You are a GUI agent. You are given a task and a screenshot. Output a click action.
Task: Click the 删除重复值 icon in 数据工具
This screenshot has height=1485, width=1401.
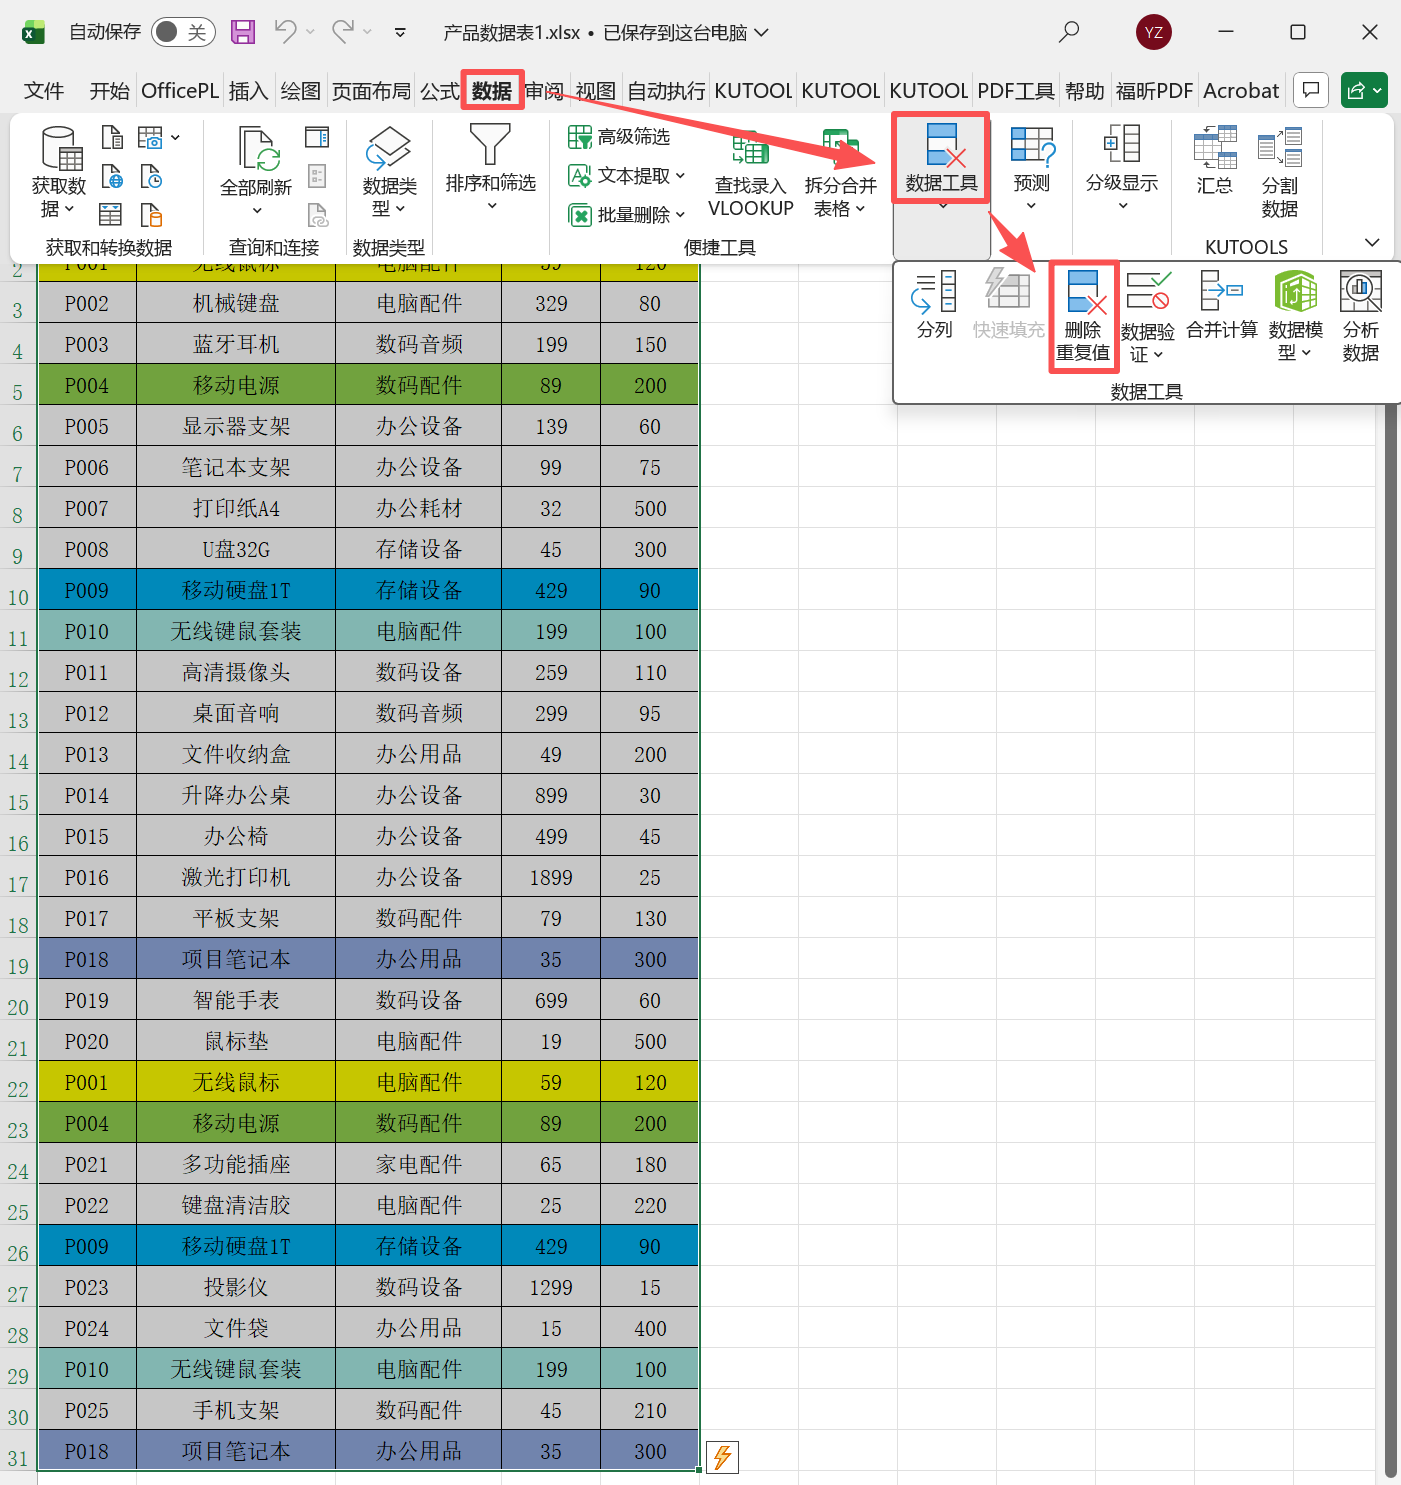tap(1083, 310)
